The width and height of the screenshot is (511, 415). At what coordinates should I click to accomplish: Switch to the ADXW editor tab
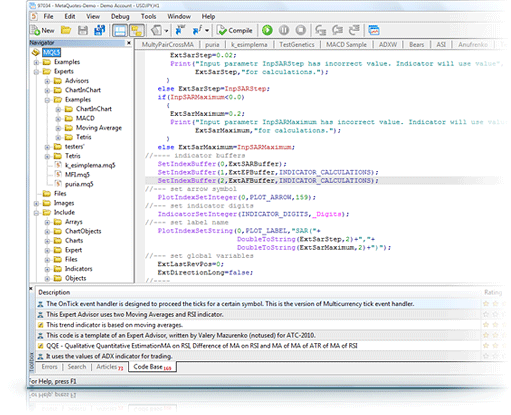click(x=388, y=44)
